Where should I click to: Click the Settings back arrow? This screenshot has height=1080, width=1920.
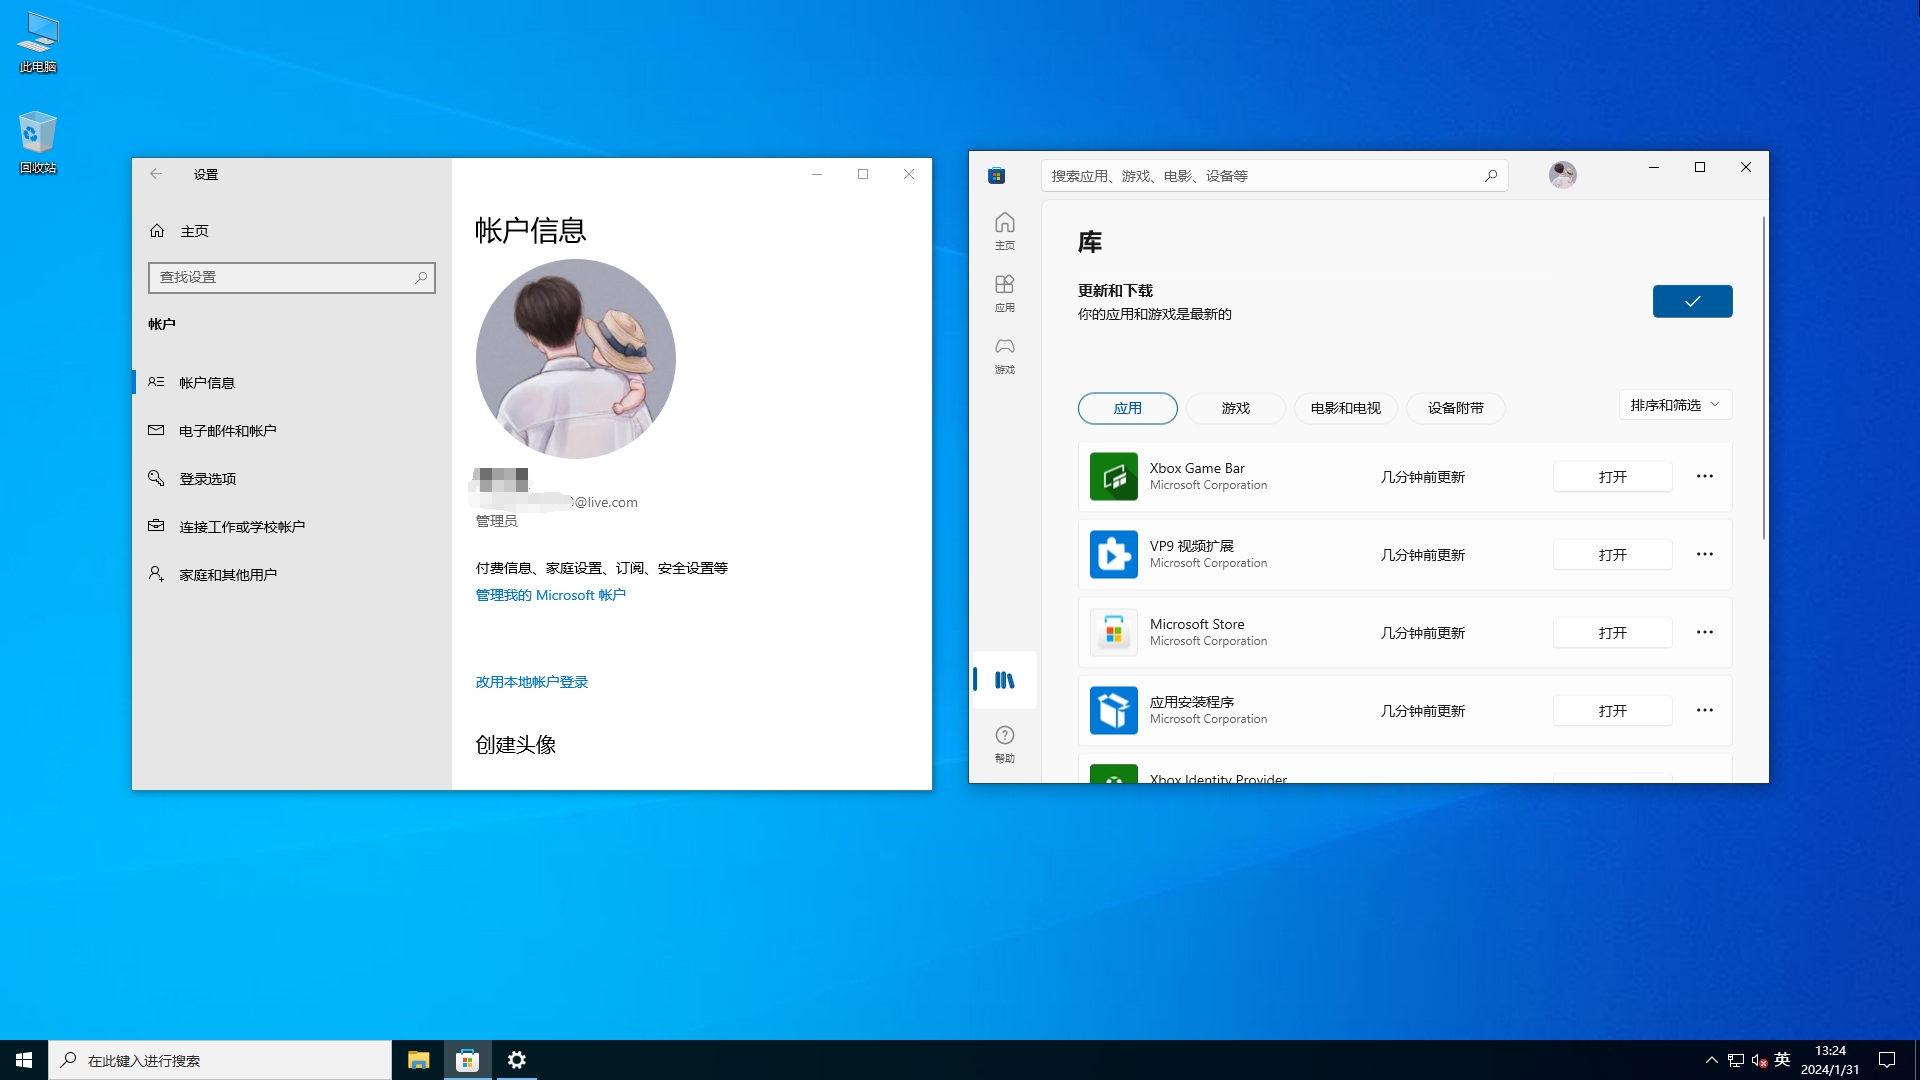(x=156, y=174)
